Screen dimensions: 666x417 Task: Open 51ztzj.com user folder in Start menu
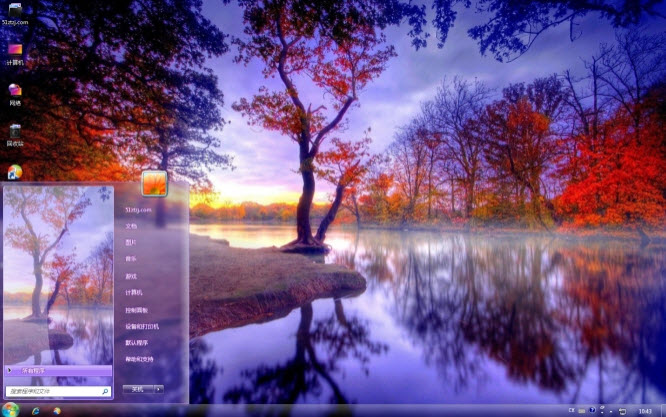click(x=138, y=210)
